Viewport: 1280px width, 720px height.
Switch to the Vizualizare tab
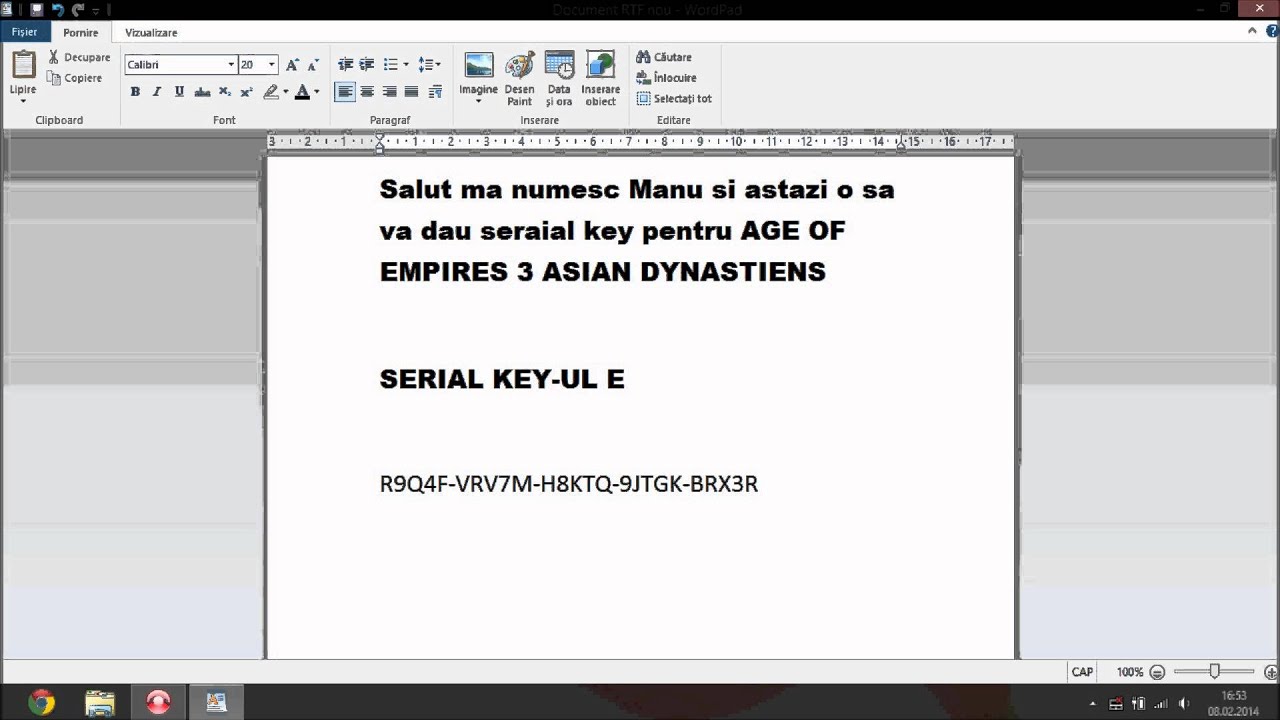coord(151,32)
